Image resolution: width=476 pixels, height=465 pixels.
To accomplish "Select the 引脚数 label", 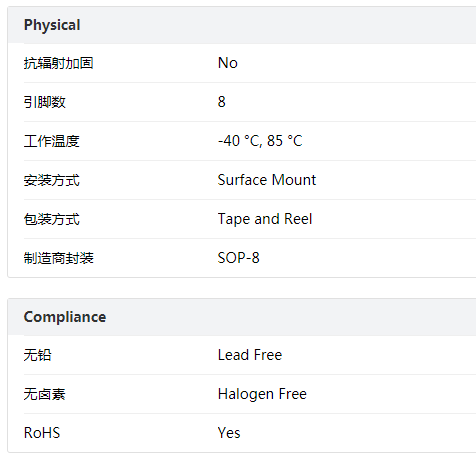I will (x=45, y=102).
